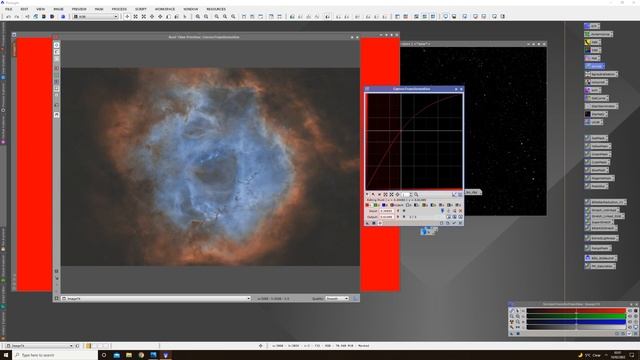The height and width of the screenshot is (360, 640).
Task: Click the Apply square icon in CurvesTransformation
Action: [x=374, y=223]
